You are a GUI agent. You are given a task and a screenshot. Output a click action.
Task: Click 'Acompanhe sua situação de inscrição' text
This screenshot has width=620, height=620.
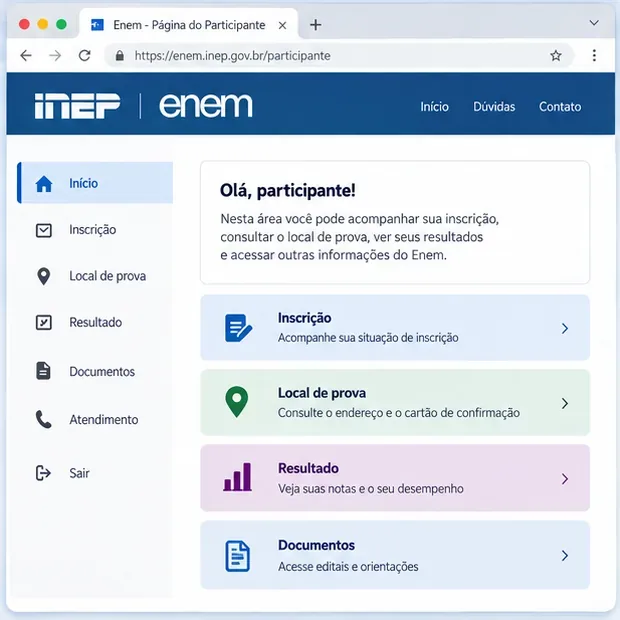tap(368, 338)
